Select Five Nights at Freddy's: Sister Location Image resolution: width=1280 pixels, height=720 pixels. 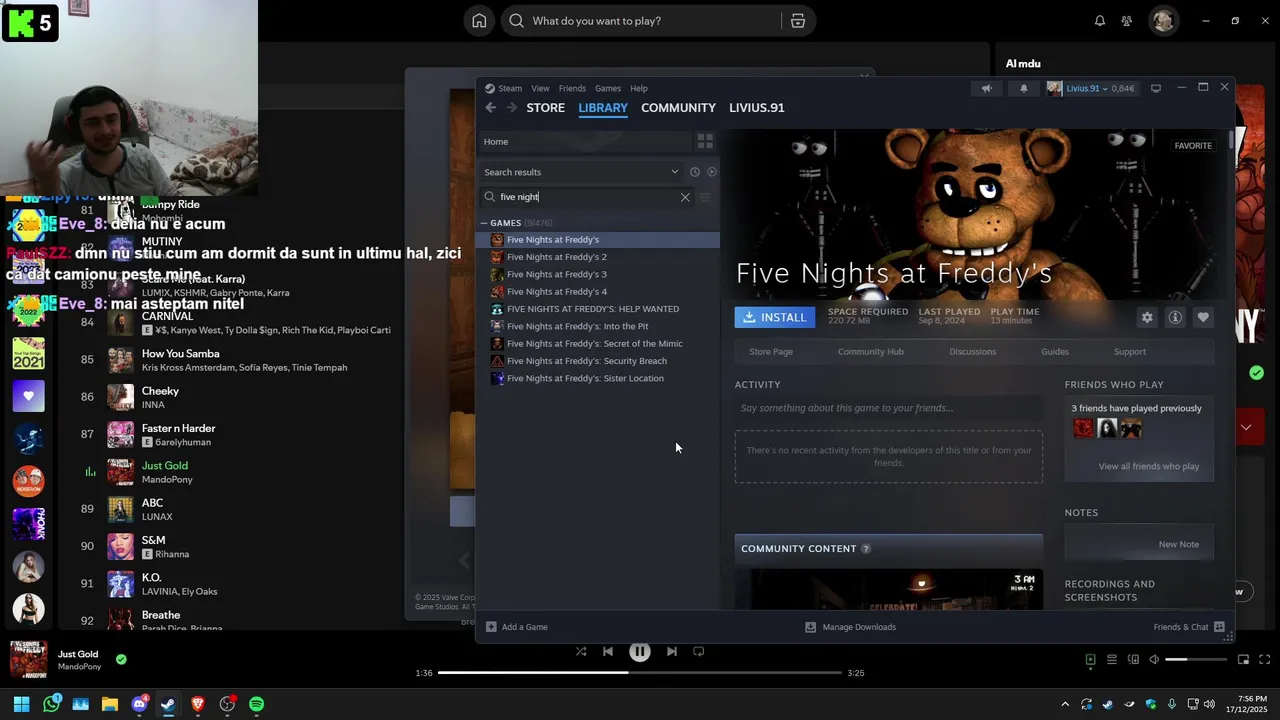click(x=599, y=378)
